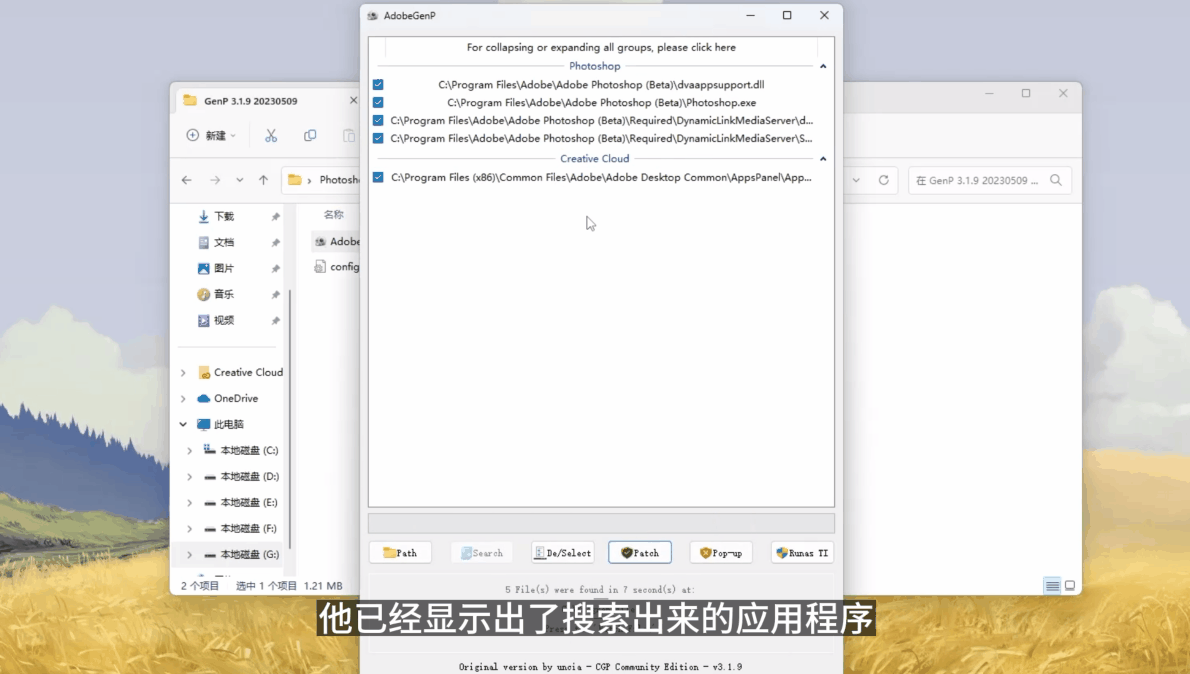Close the GenP 3.1.9 20230509 tab
This screenshot has height=674, width=1190.
(x=353, y=100)
